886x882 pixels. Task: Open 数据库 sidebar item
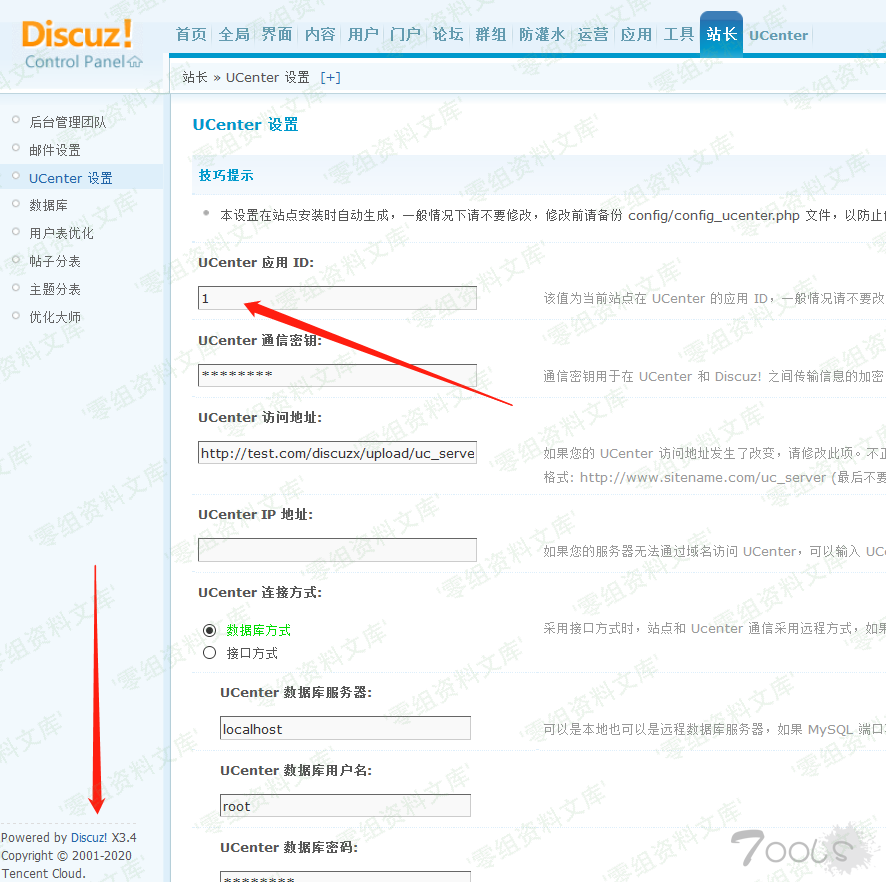(48, 205)
